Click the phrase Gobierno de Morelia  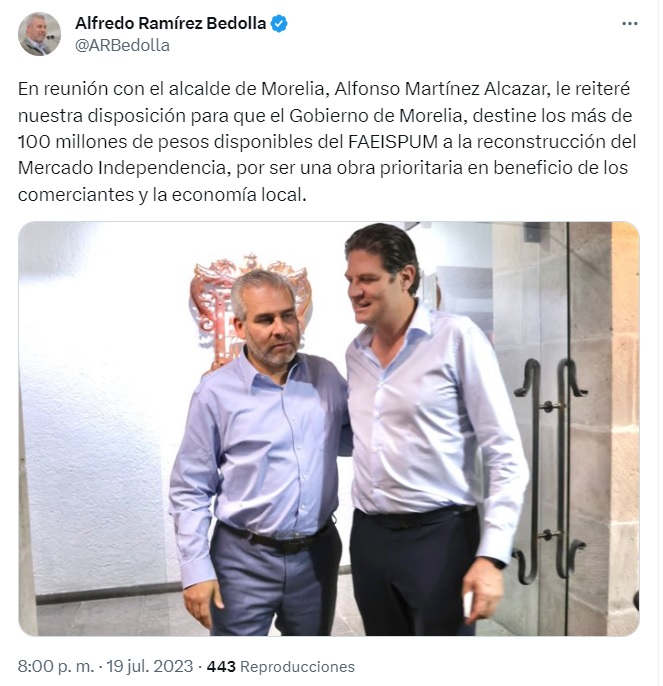pos(375,116)
